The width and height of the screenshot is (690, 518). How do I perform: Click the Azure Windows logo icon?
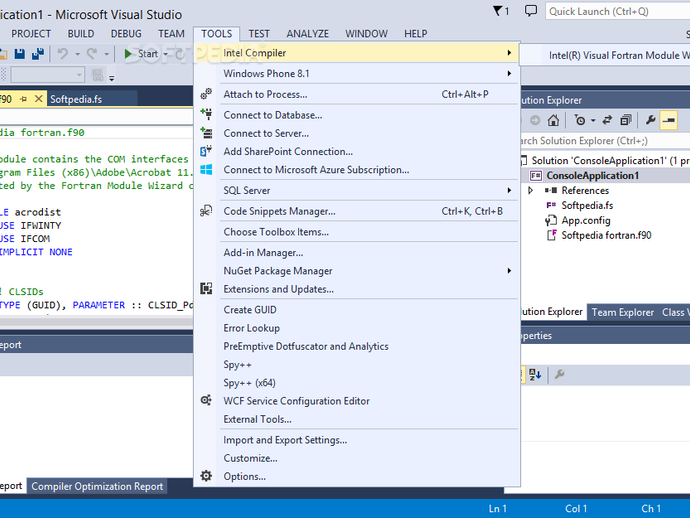tap(206, 169)
